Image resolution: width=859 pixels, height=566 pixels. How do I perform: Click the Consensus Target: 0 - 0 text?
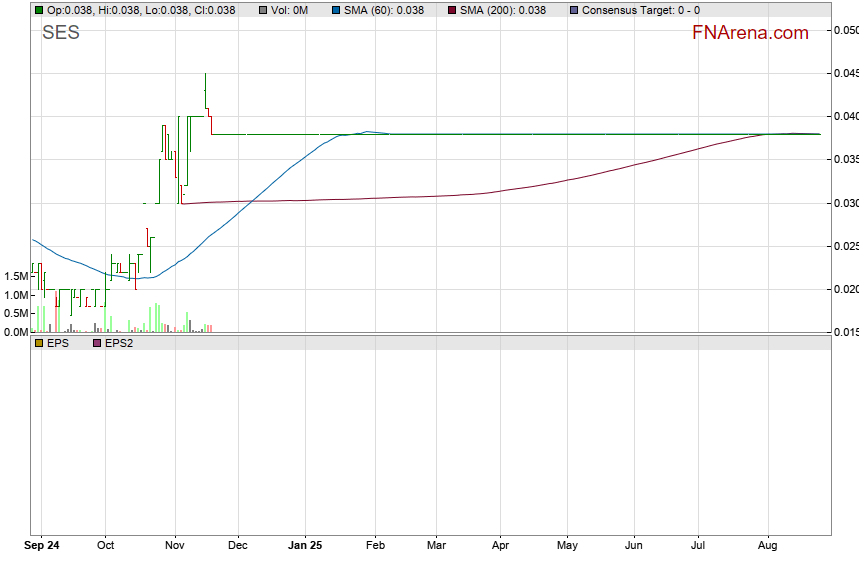coord(640,10)
